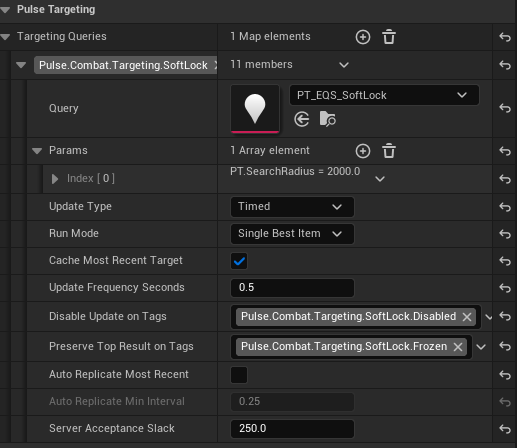
Task: Remove the SoftLock.Frozen tag
Action: click(x=458, y=347)
